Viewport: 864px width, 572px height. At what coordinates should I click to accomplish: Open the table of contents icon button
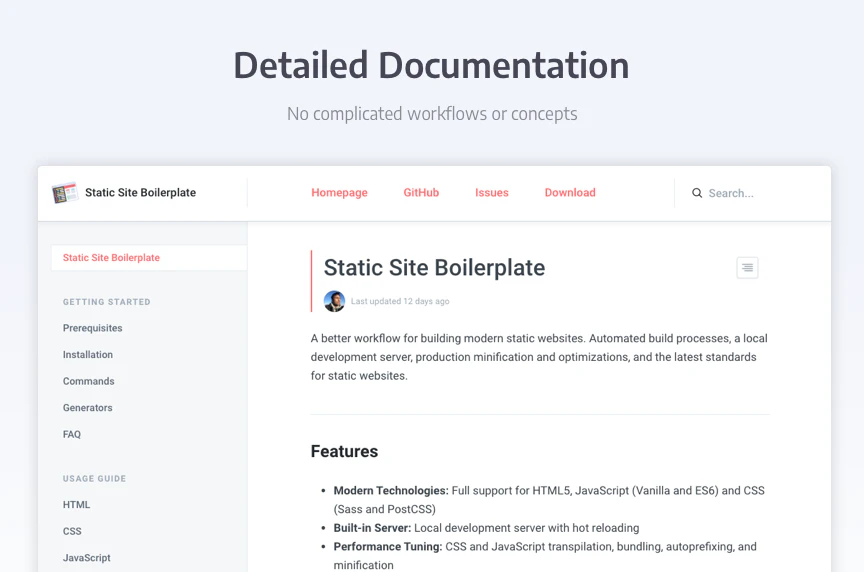[747, 268]
